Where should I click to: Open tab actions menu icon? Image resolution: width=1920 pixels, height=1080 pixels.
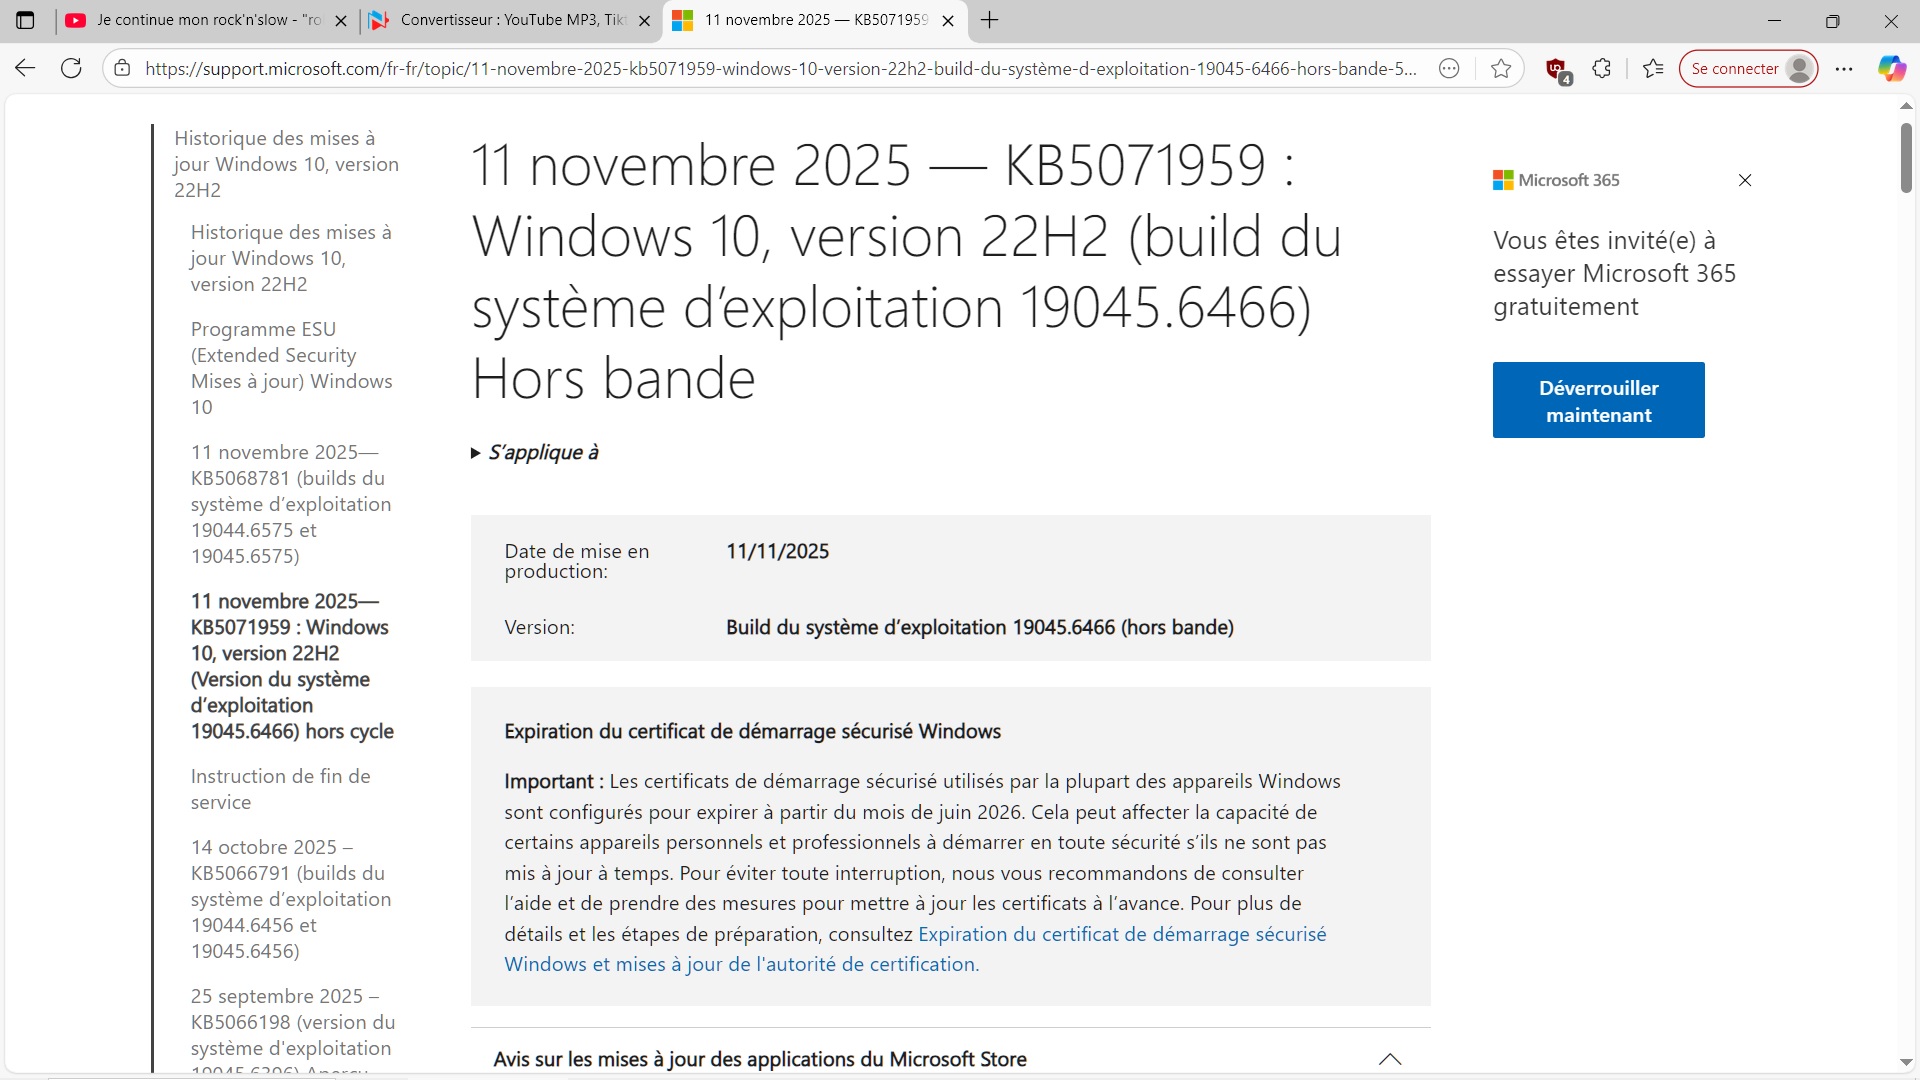coord(25,20)
